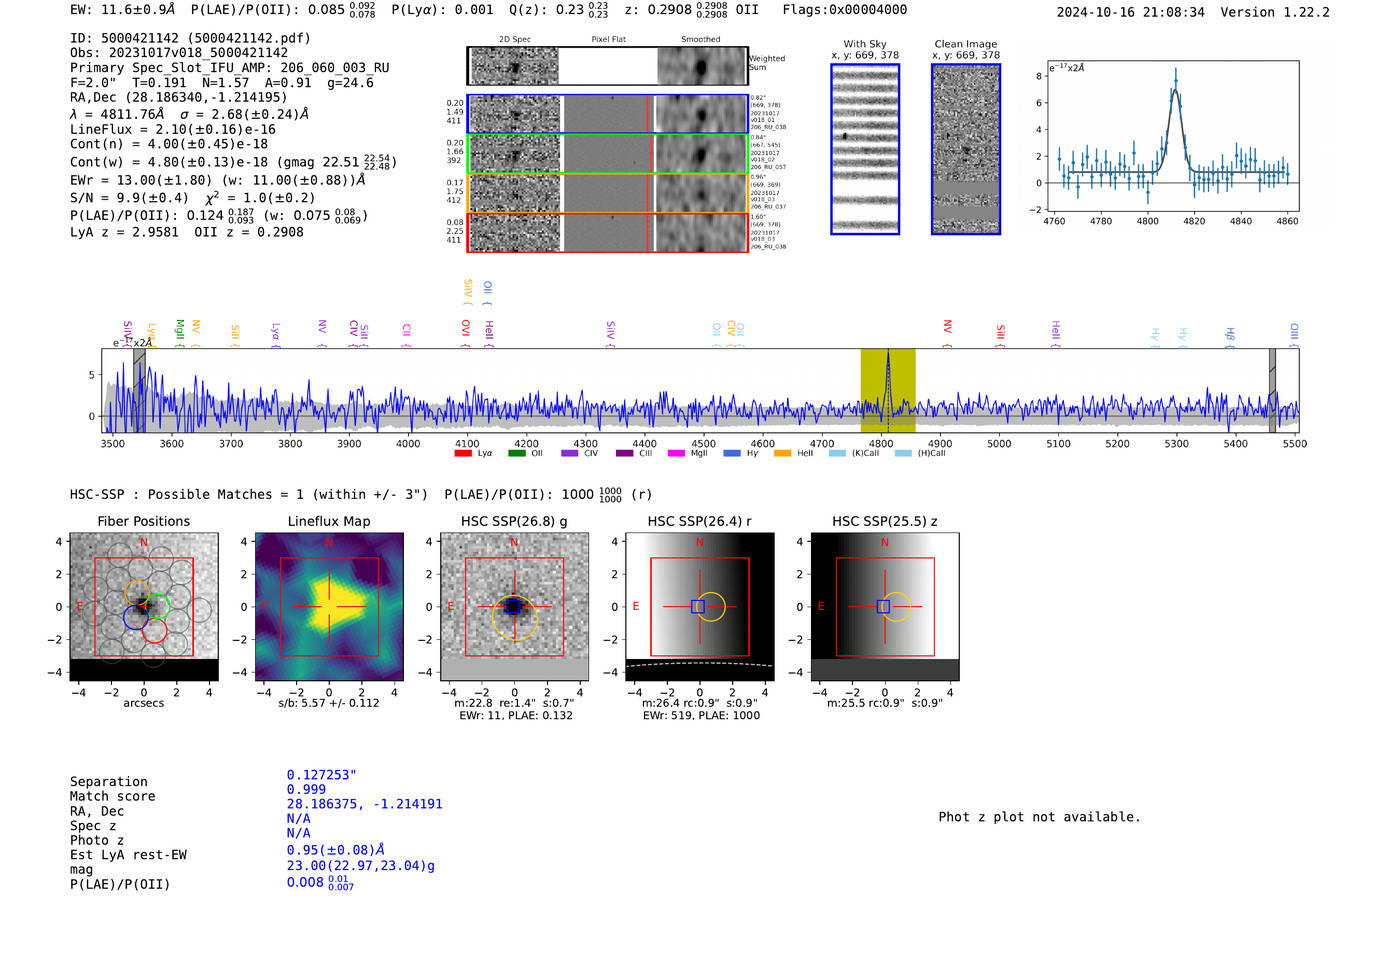Select the HSC SSP(26.8) g cutout
The image size is (1400, 953).
pos(514,607)
